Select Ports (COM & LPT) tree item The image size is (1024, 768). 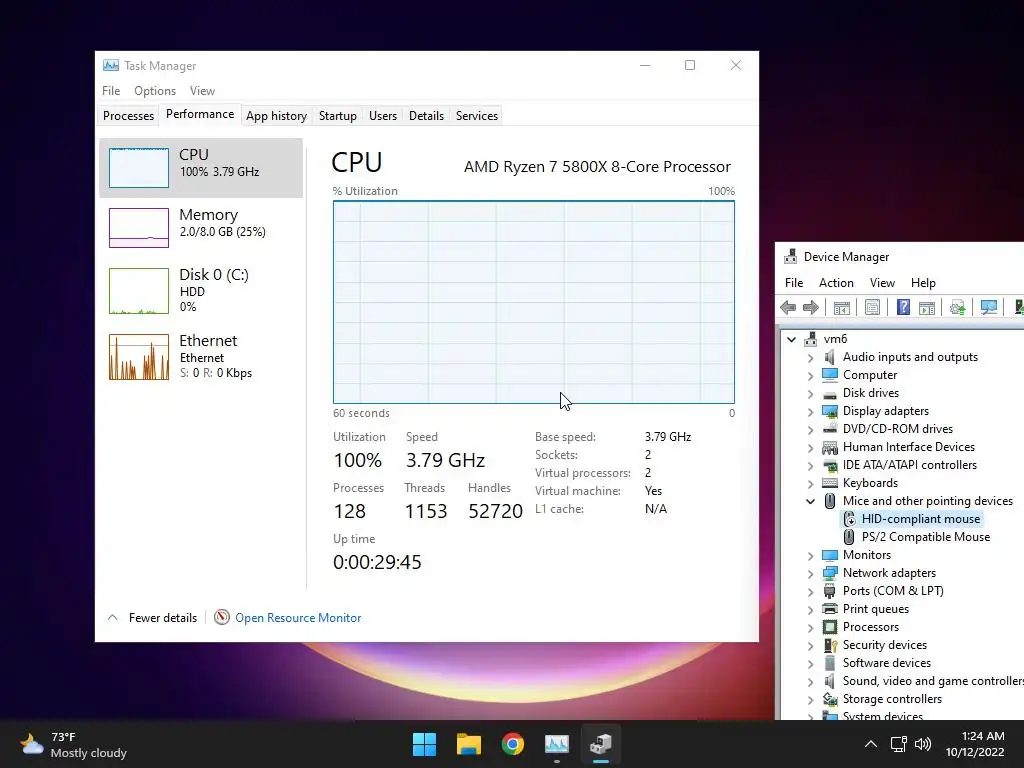point(893,590)
